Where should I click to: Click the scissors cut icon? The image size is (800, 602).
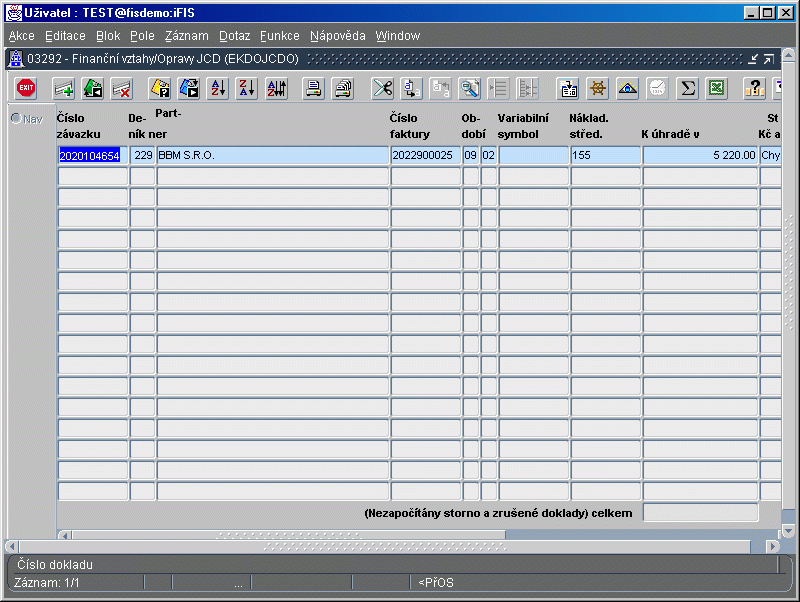pos(382,88)
